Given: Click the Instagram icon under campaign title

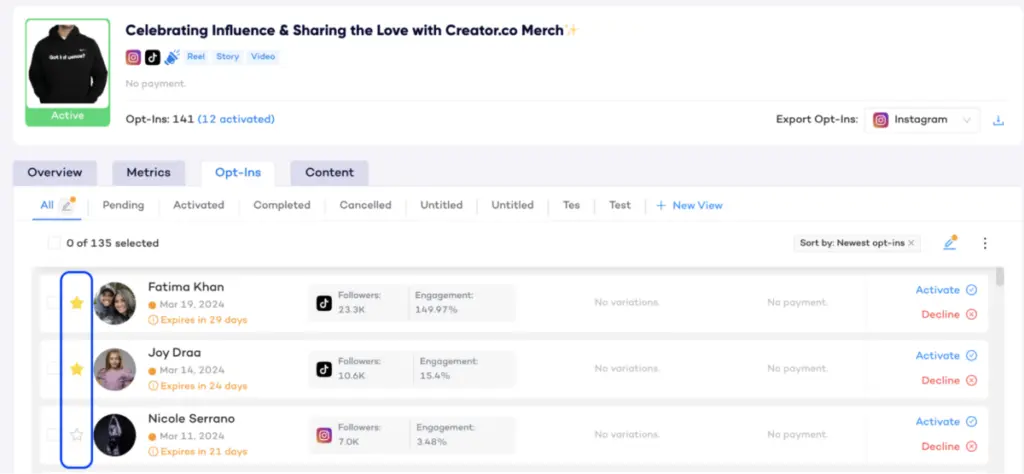Looking at the screenshot, I should click(133, 57).
